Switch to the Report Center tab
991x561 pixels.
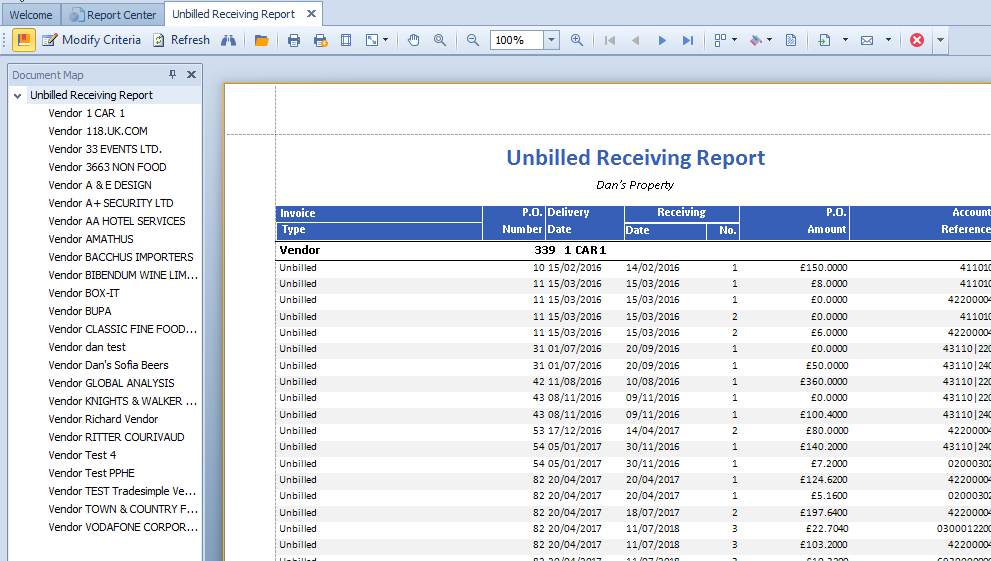113,14
